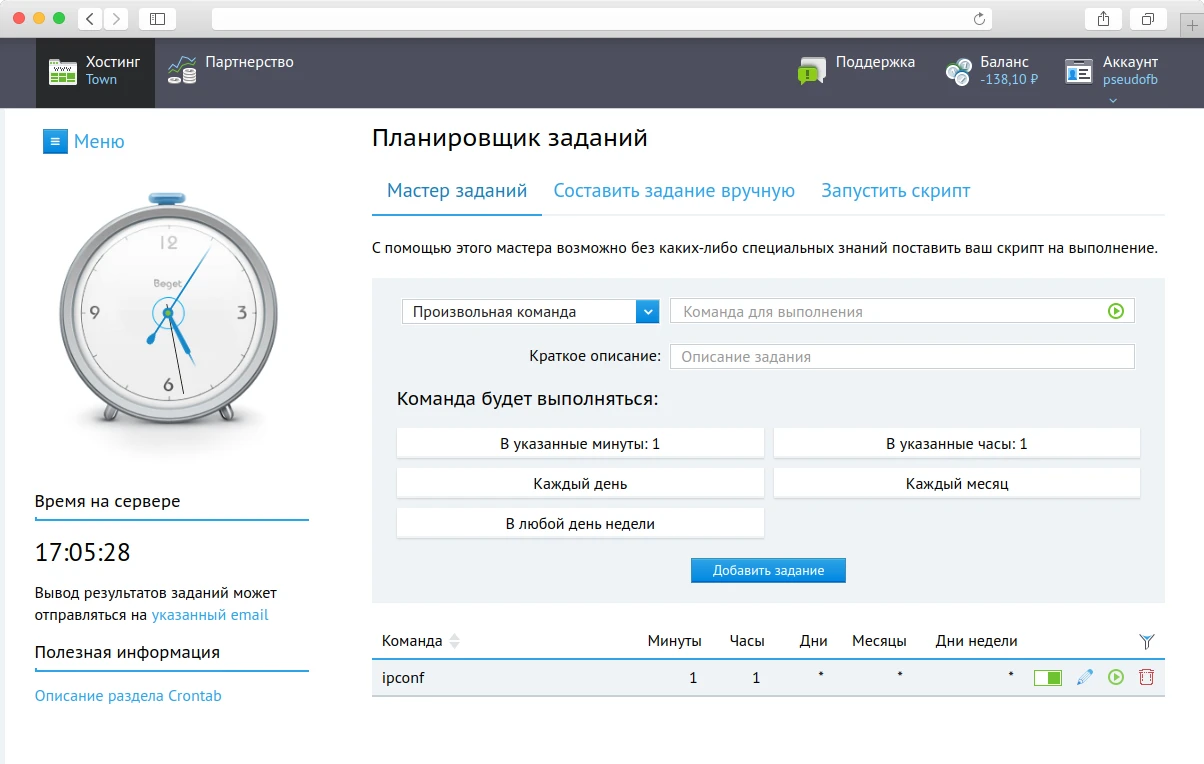
Task: Open the Запустить скрипт tab
Action: point(894,190)
